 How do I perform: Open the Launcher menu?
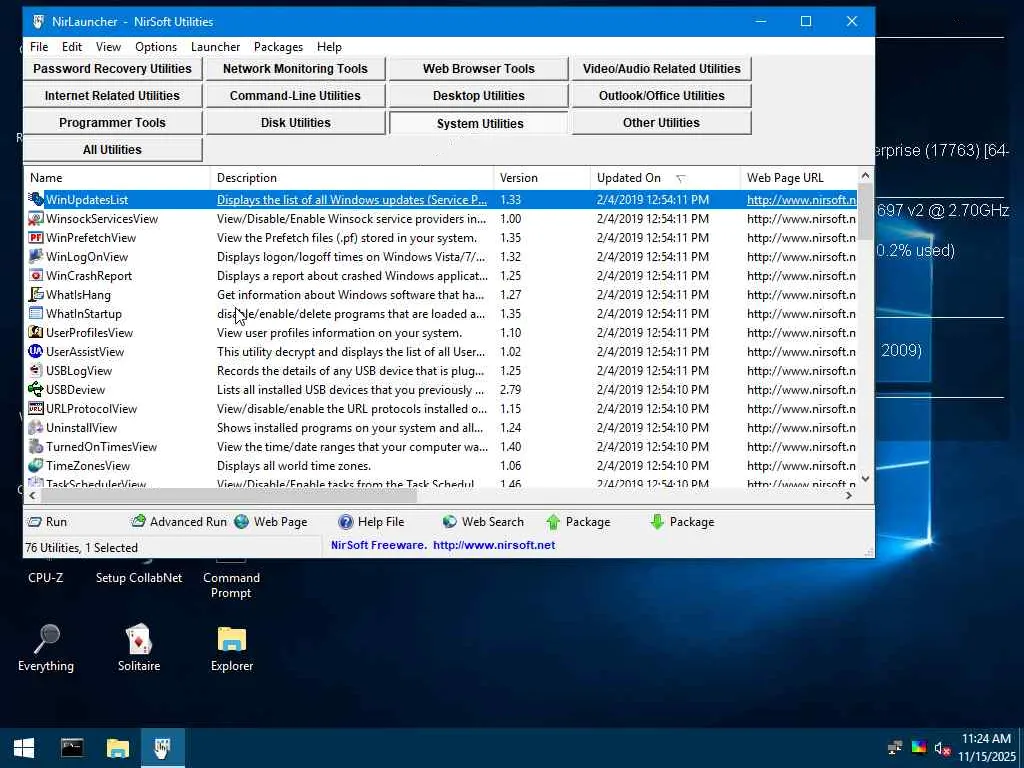click(x=216, y=47)
